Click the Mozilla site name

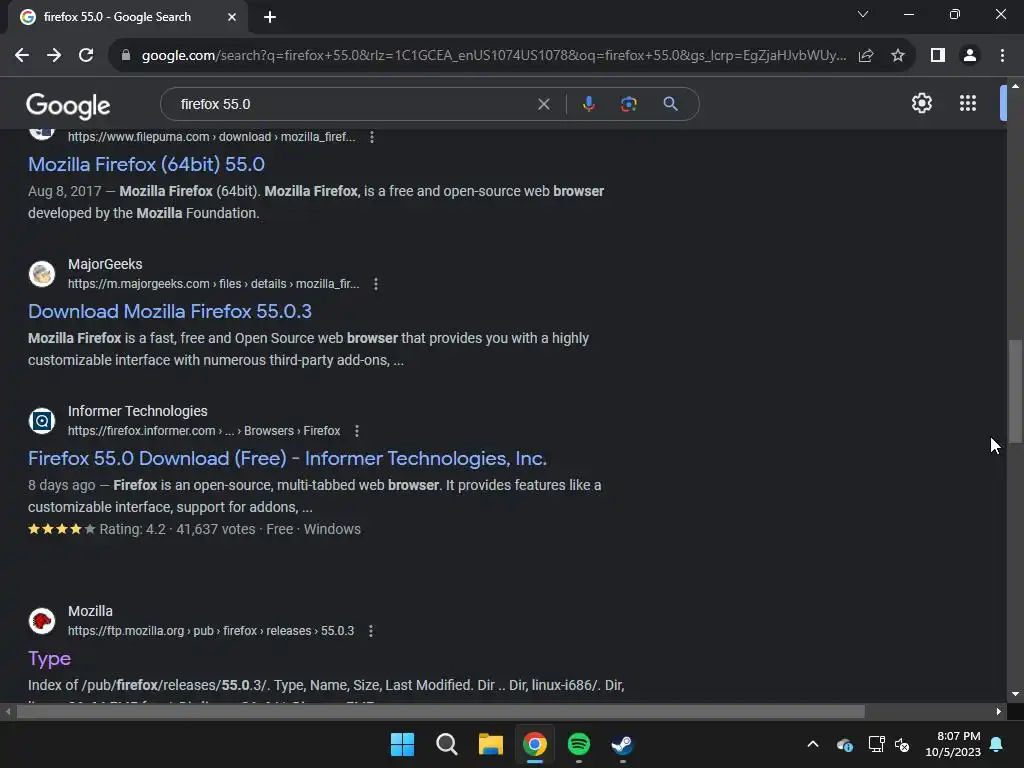[90, 611]
